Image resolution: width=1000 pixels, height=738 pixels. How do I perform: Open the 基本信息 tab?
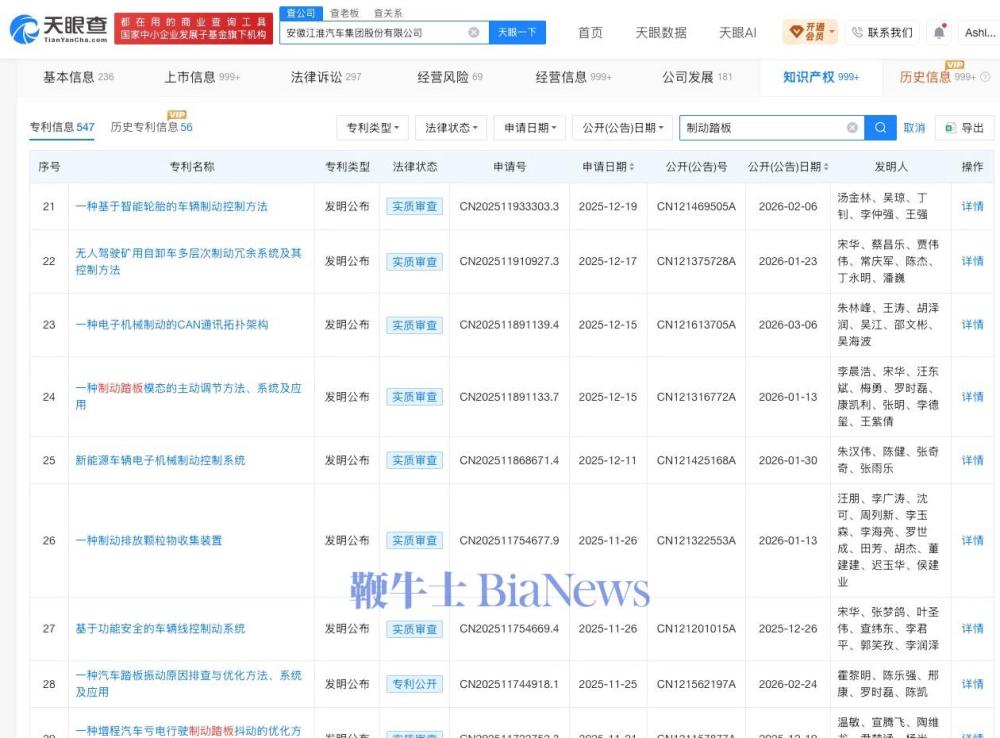(78, 77)
